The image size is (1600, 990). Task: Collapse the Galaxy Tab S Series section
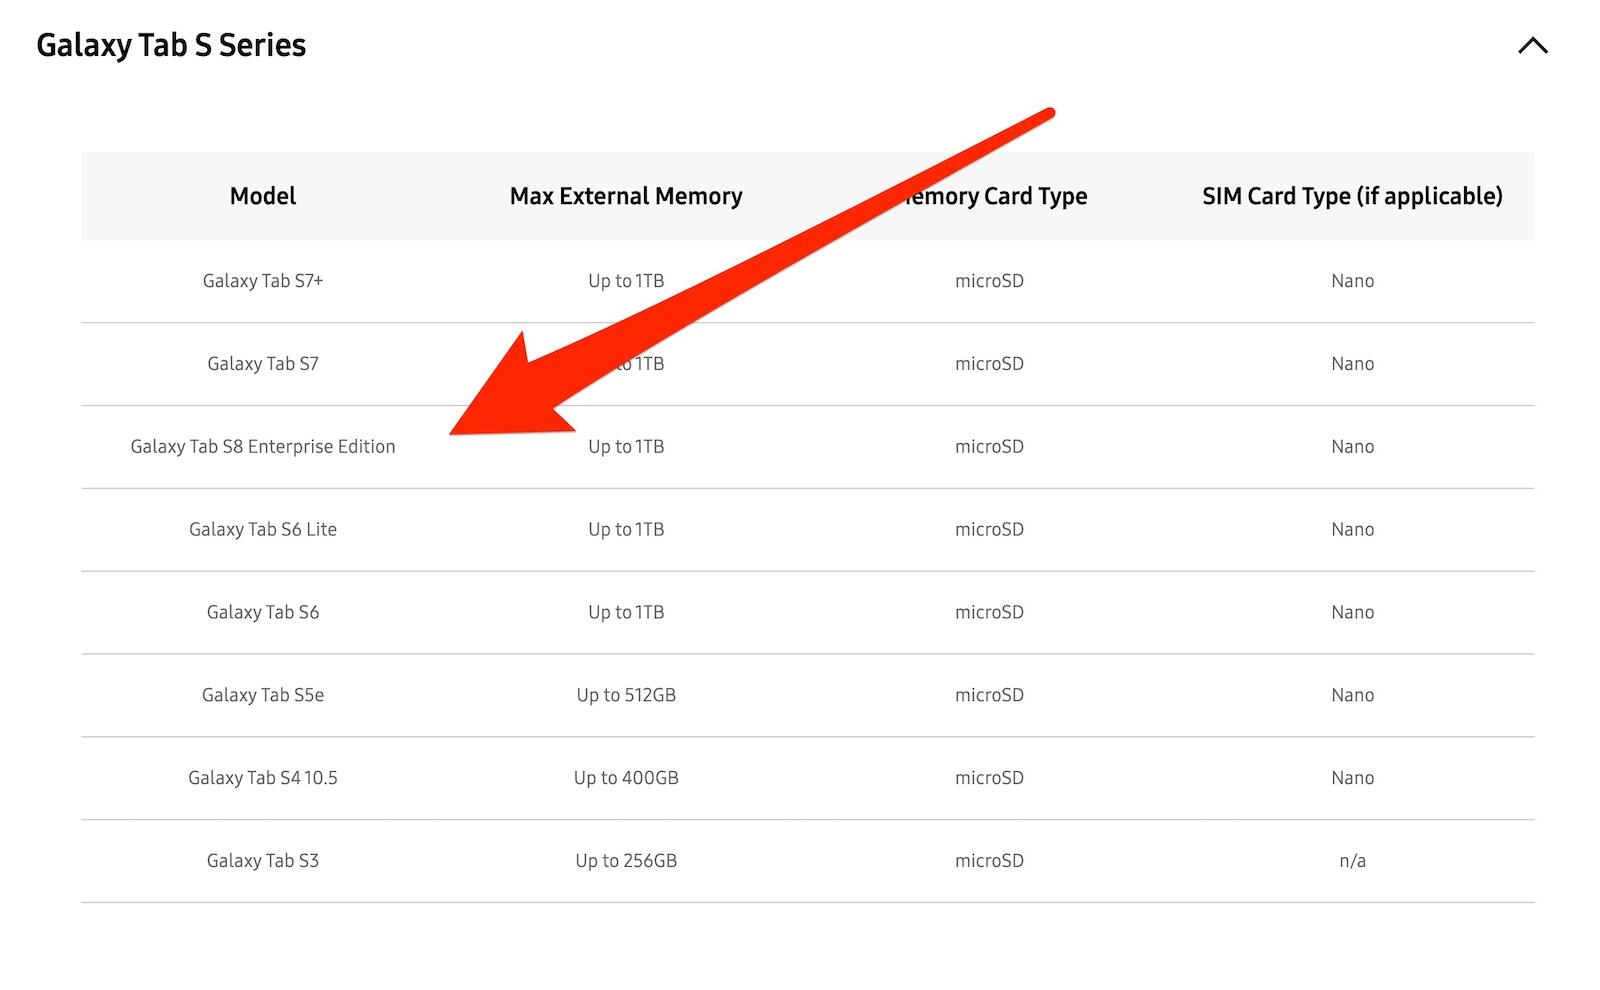tap(1532, 46)
